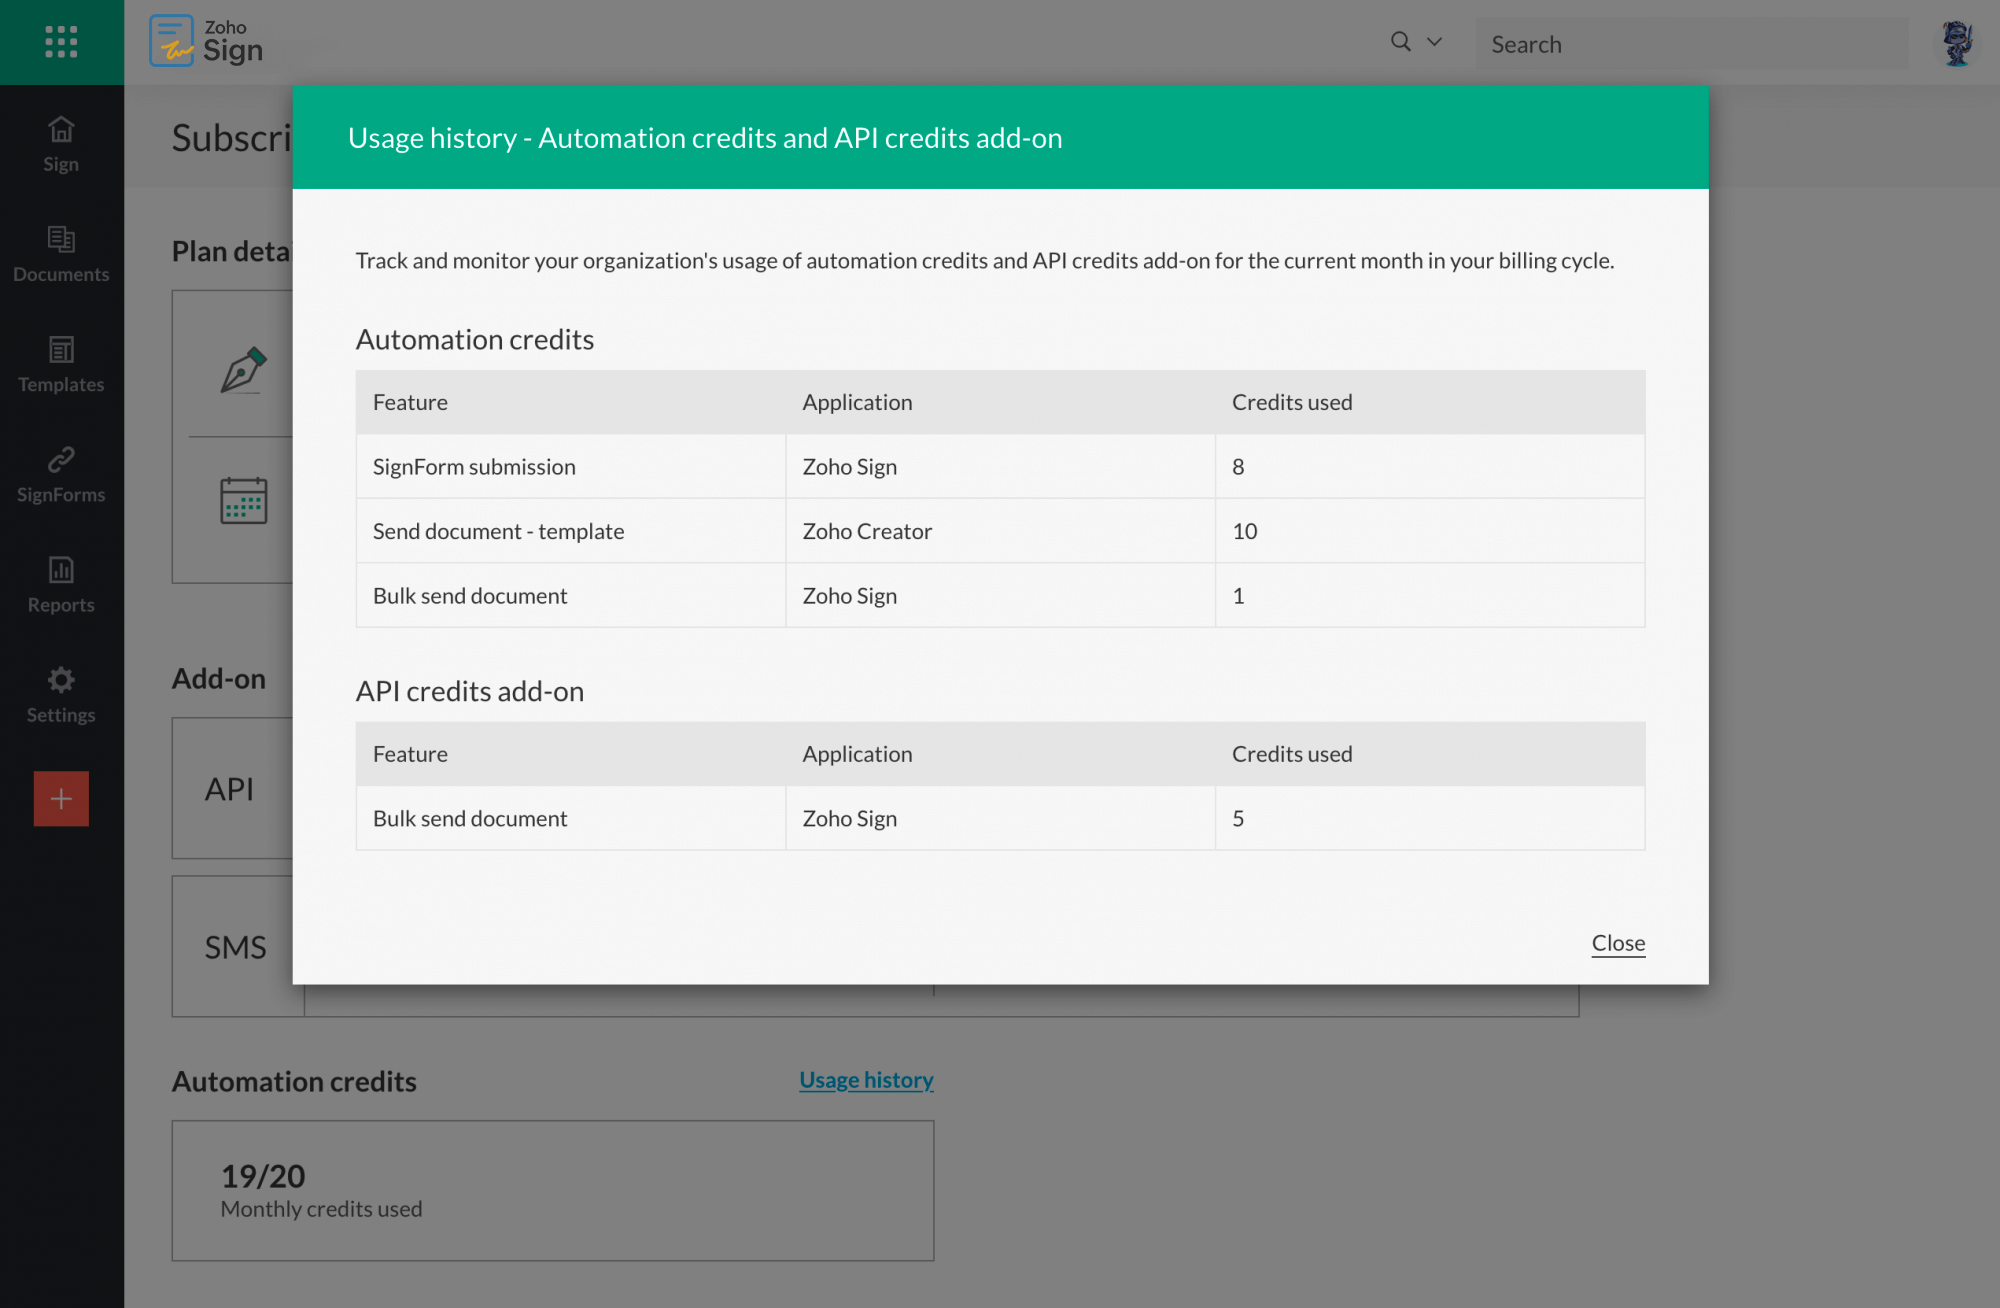2000x1308 pixels.
Task: Click the red plus create button
Action: 61,798
